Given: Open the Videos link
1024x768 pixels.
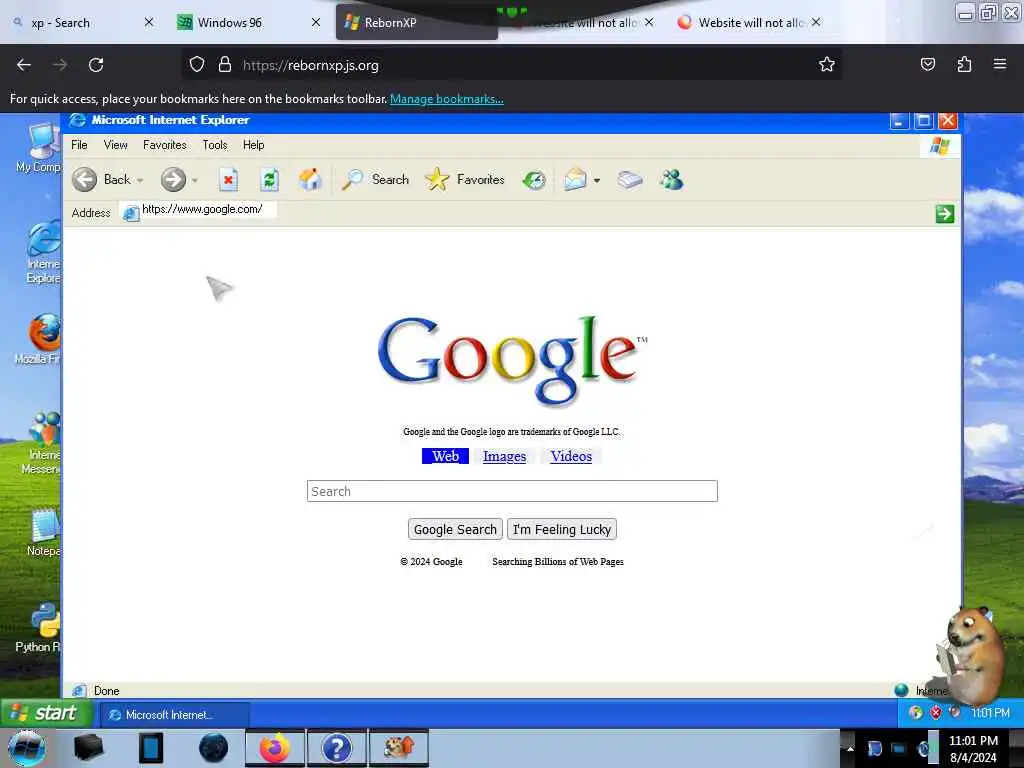Looking at the screenshot, I should coord(571,456).
